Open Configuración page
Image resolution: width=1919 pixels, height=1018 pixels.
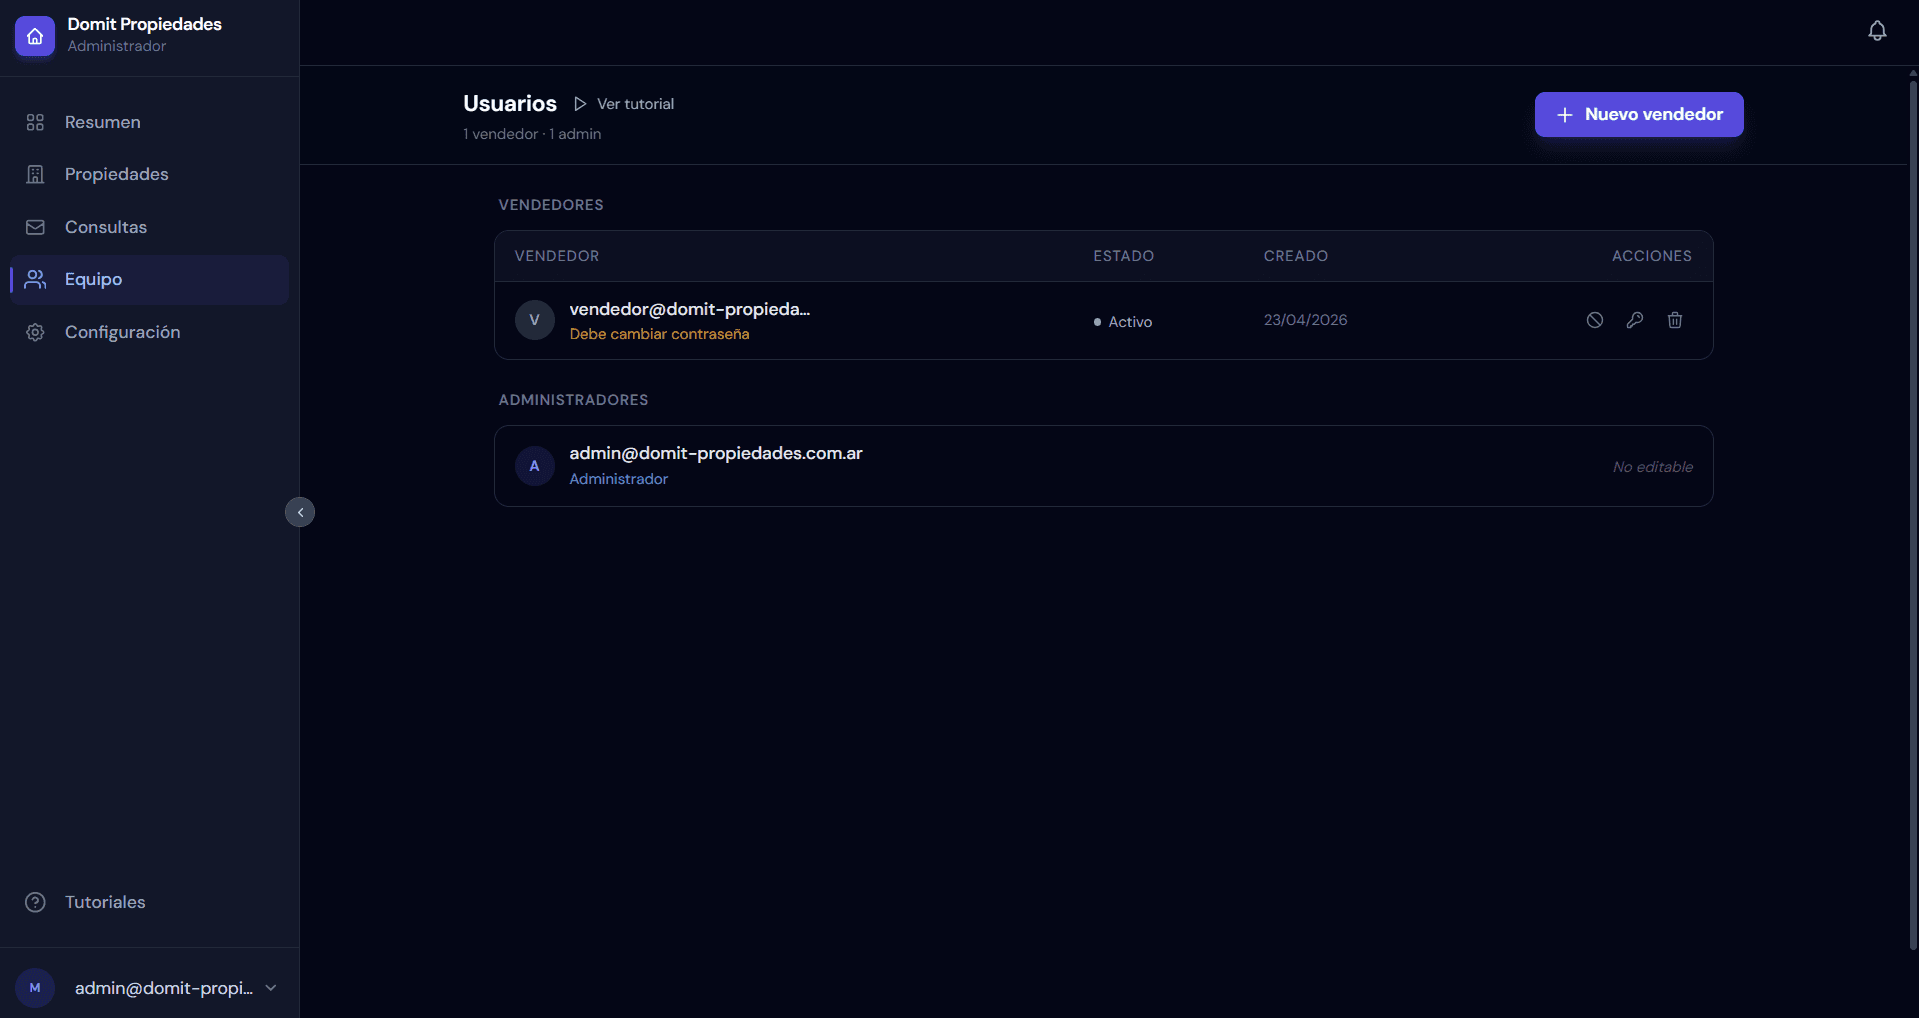149,332
